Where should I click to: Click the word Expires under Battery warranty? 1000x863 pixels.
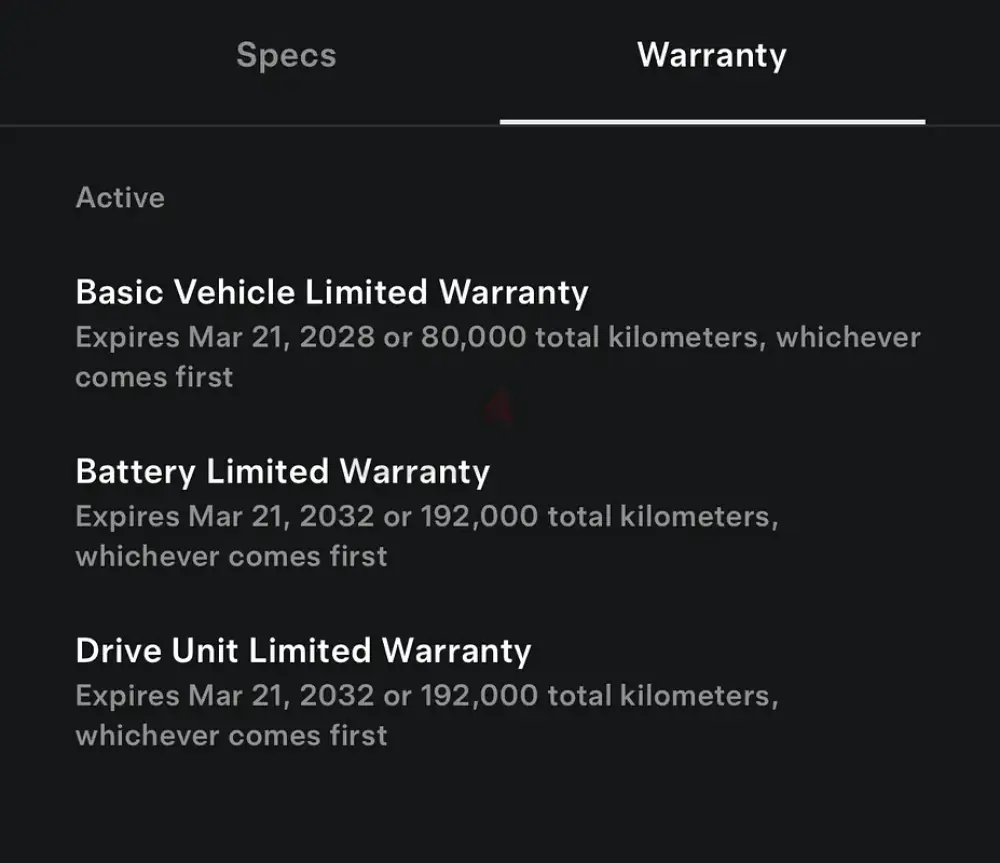point(126,517)
